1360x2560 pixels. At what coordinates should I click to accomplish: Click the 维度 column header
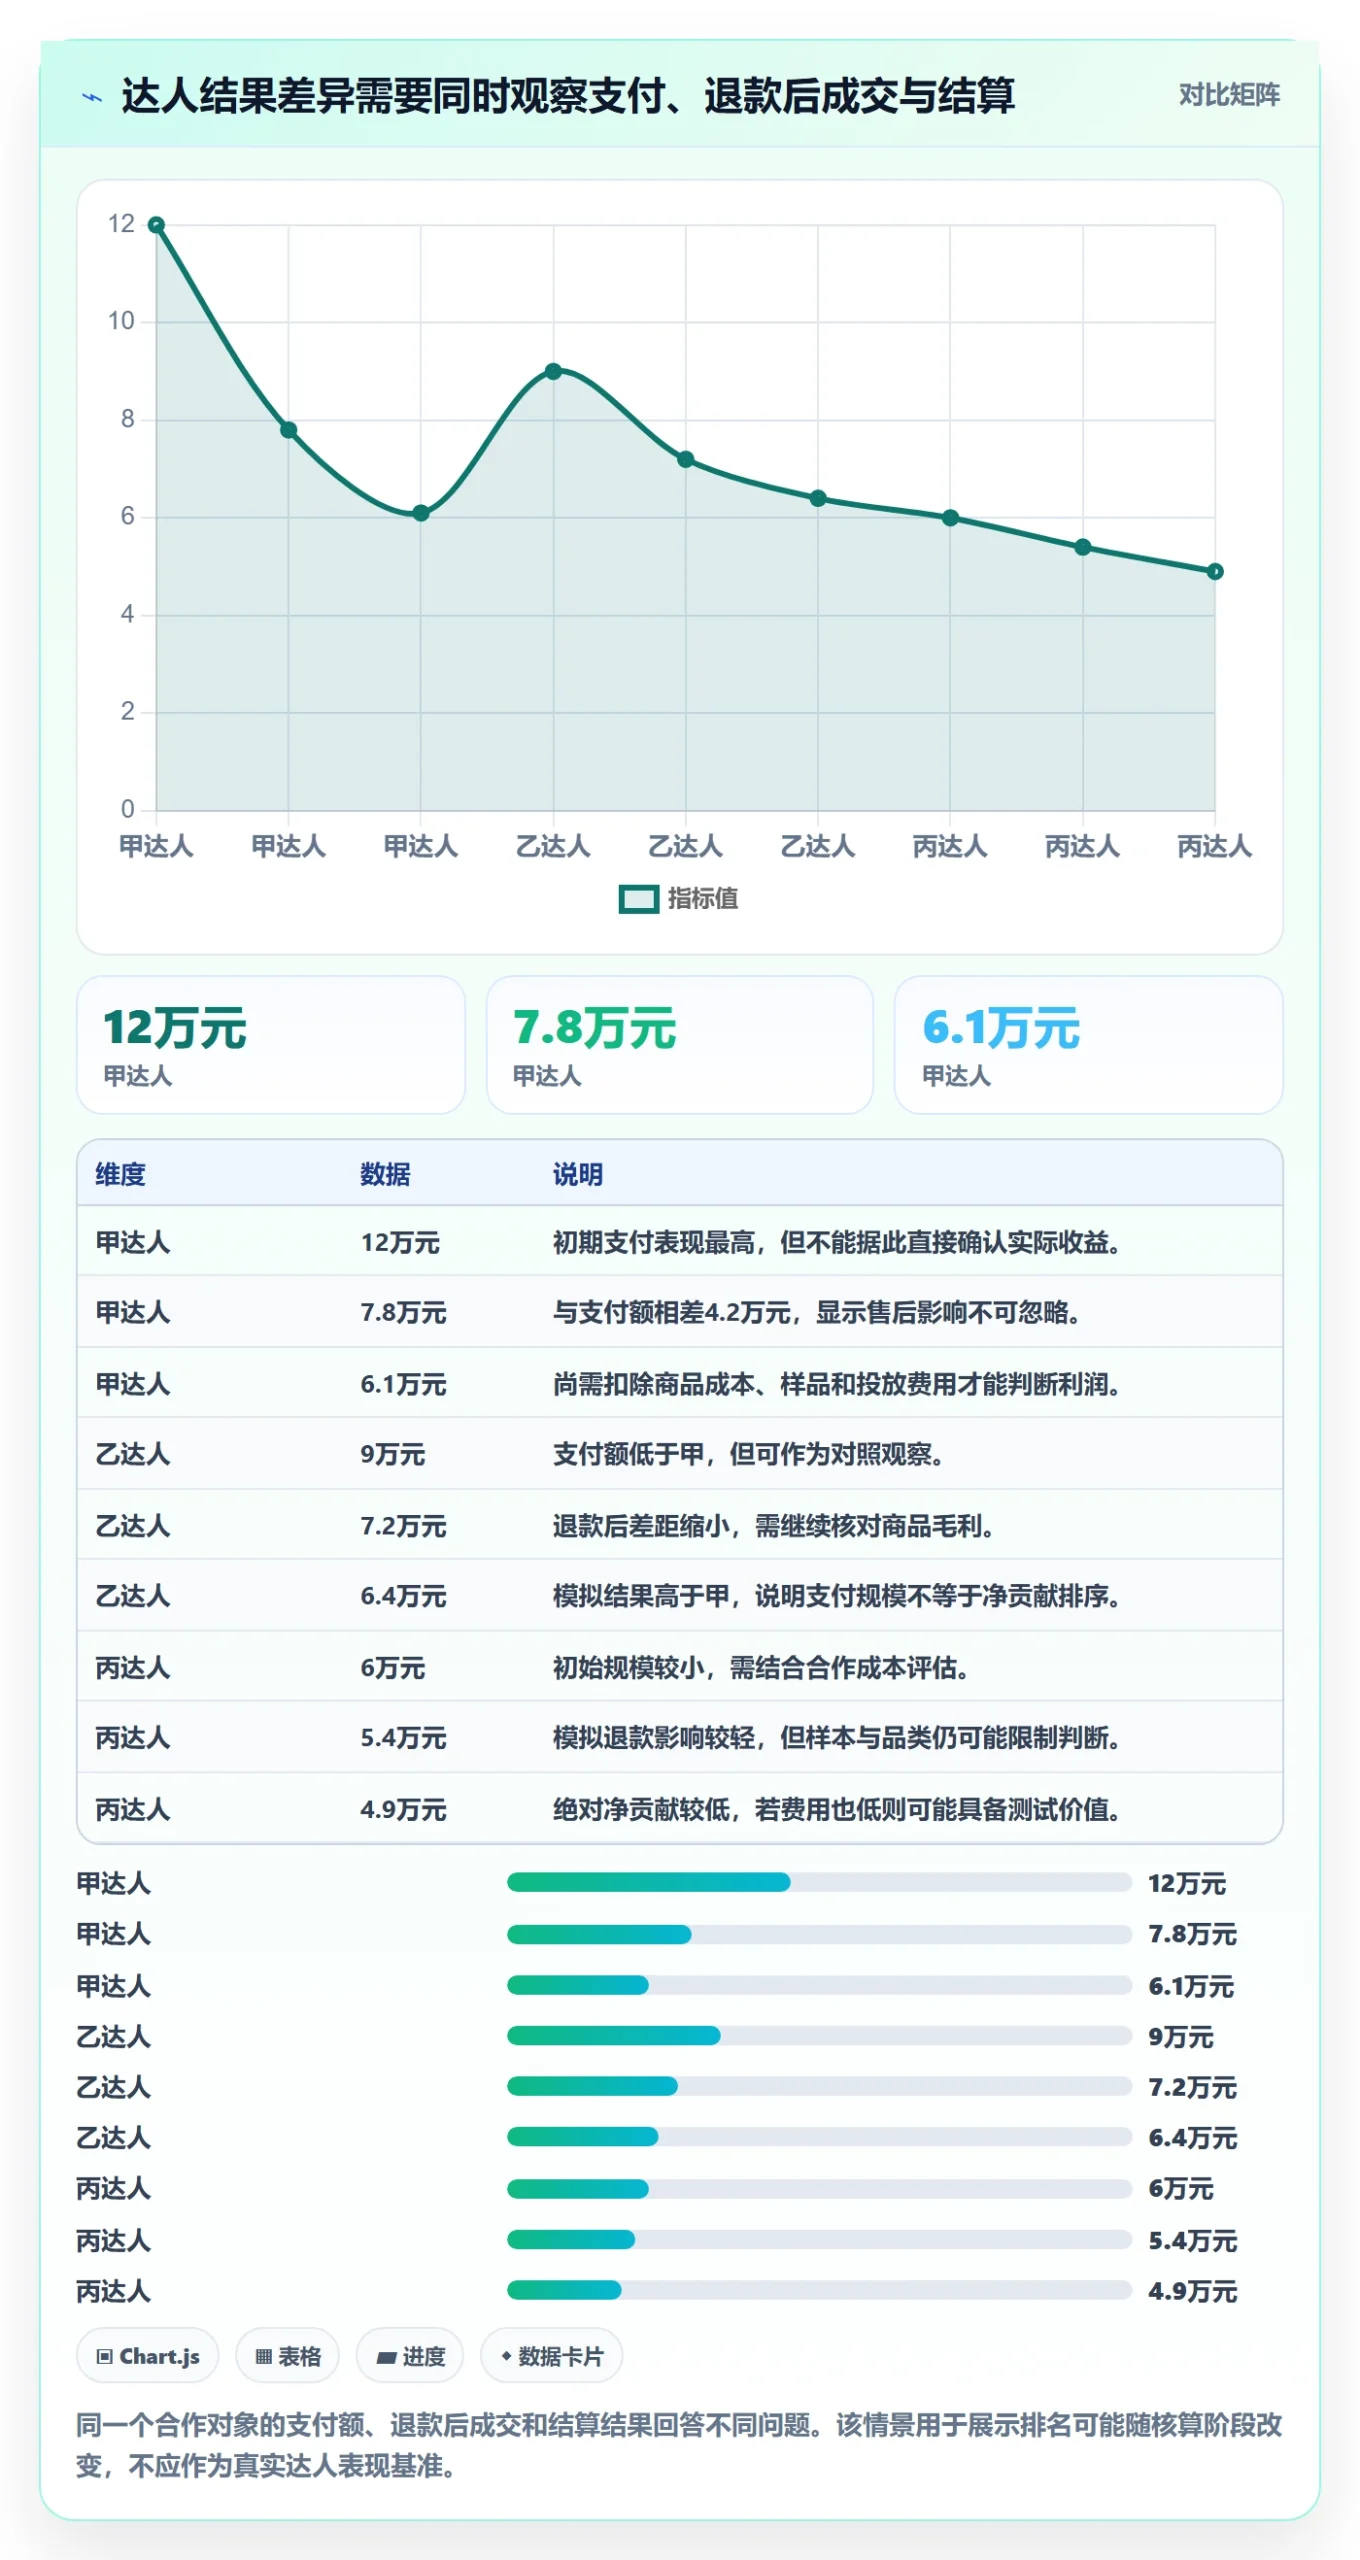[x=121, y=1174]
